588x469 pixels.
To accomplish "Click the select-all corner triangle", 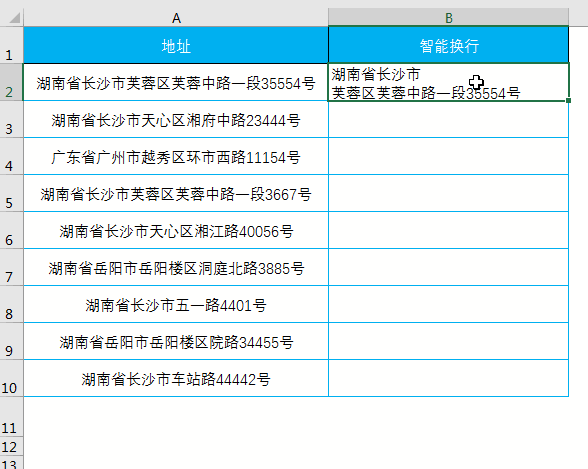I will click(x=14, y=18).
